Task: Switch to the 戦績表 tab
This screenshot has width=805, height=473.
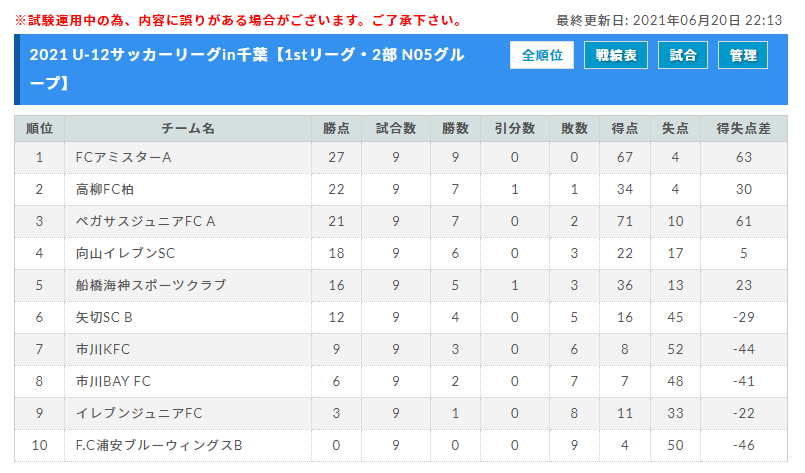Action: click(616, 55)
